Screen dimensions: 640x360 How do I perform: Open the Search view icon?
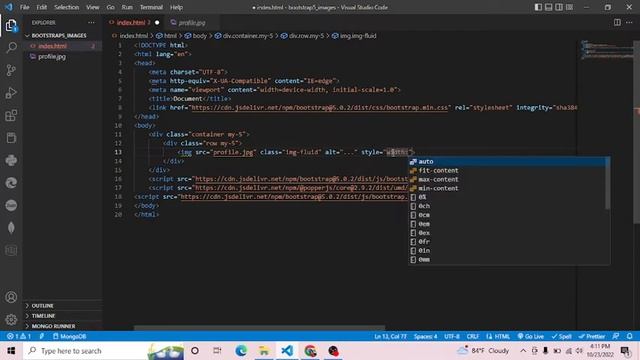pyautogui.click(x=11, y=48)
